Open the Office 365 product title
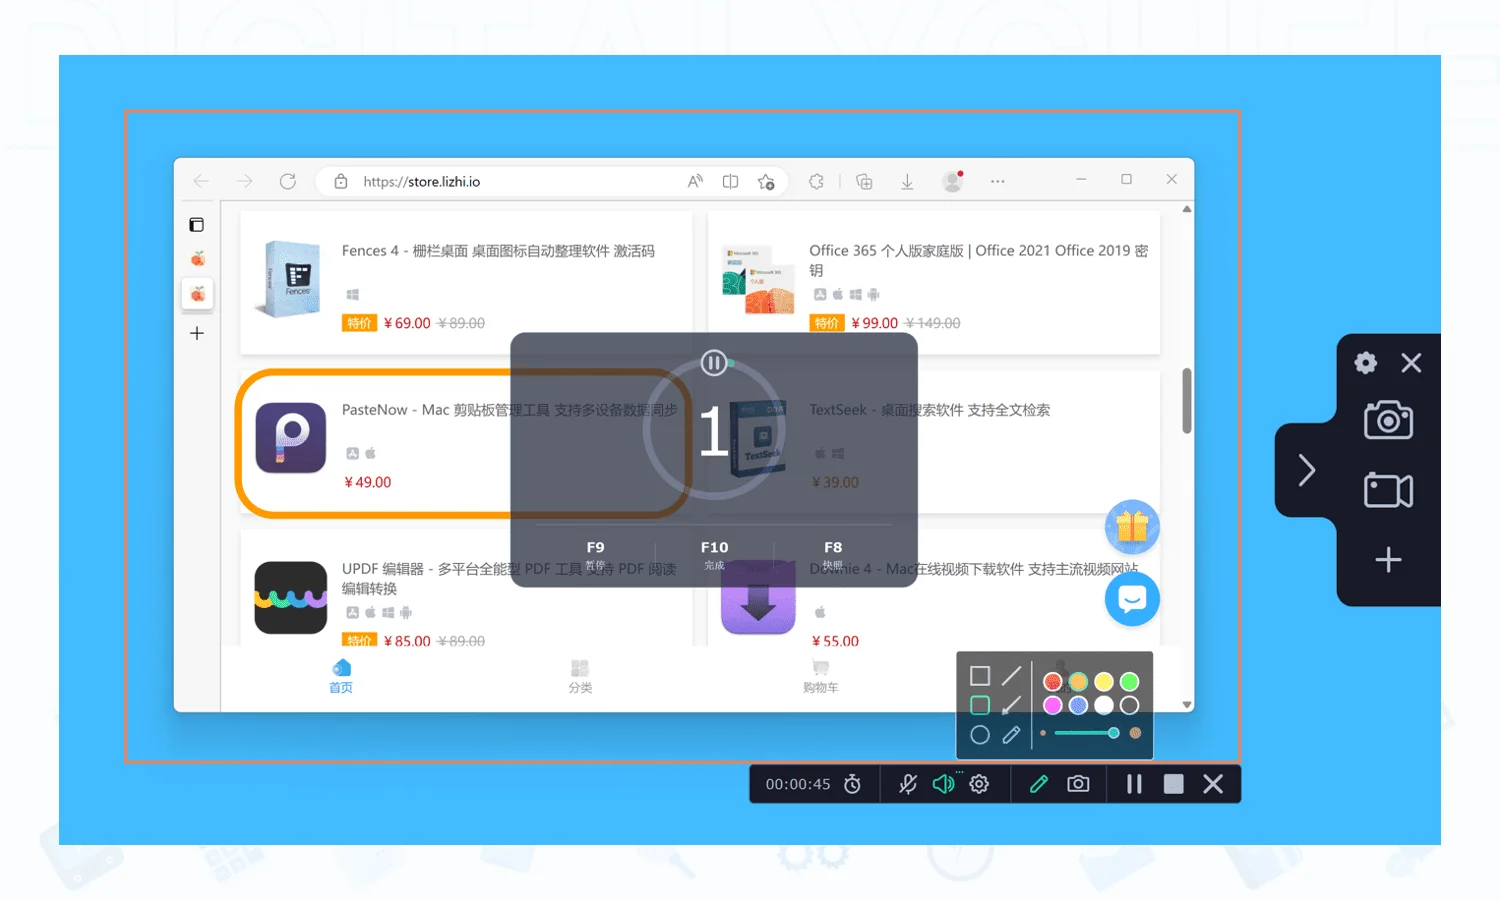 coord(979,260)
